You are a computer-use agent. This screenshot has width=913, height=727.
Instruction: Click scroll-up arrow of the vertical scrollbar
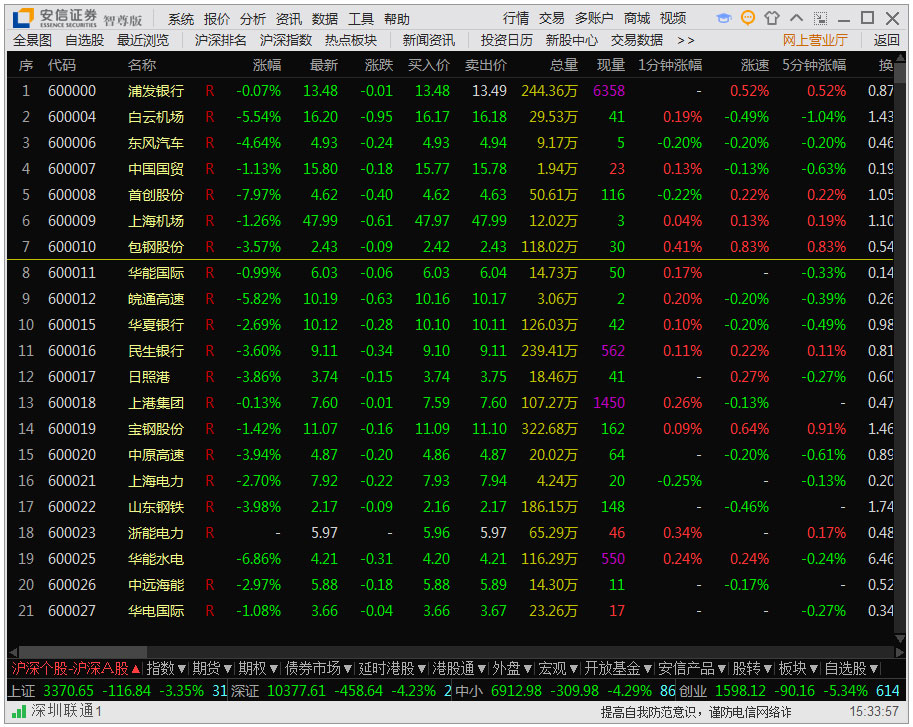coord(900,58)
